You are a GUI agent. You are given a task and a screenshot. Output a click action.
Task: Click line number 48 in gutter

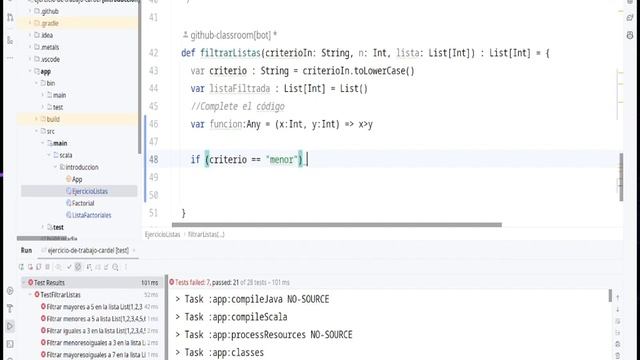pyautogui.click(x=153, y=159)
